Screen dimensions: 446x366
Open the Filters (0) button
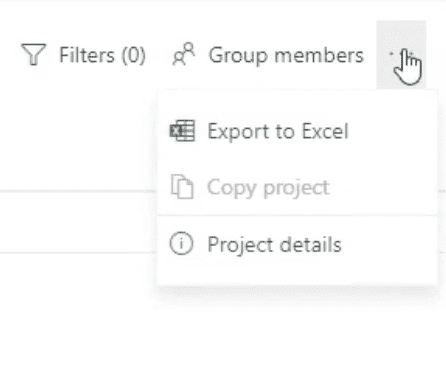[83, 55]
